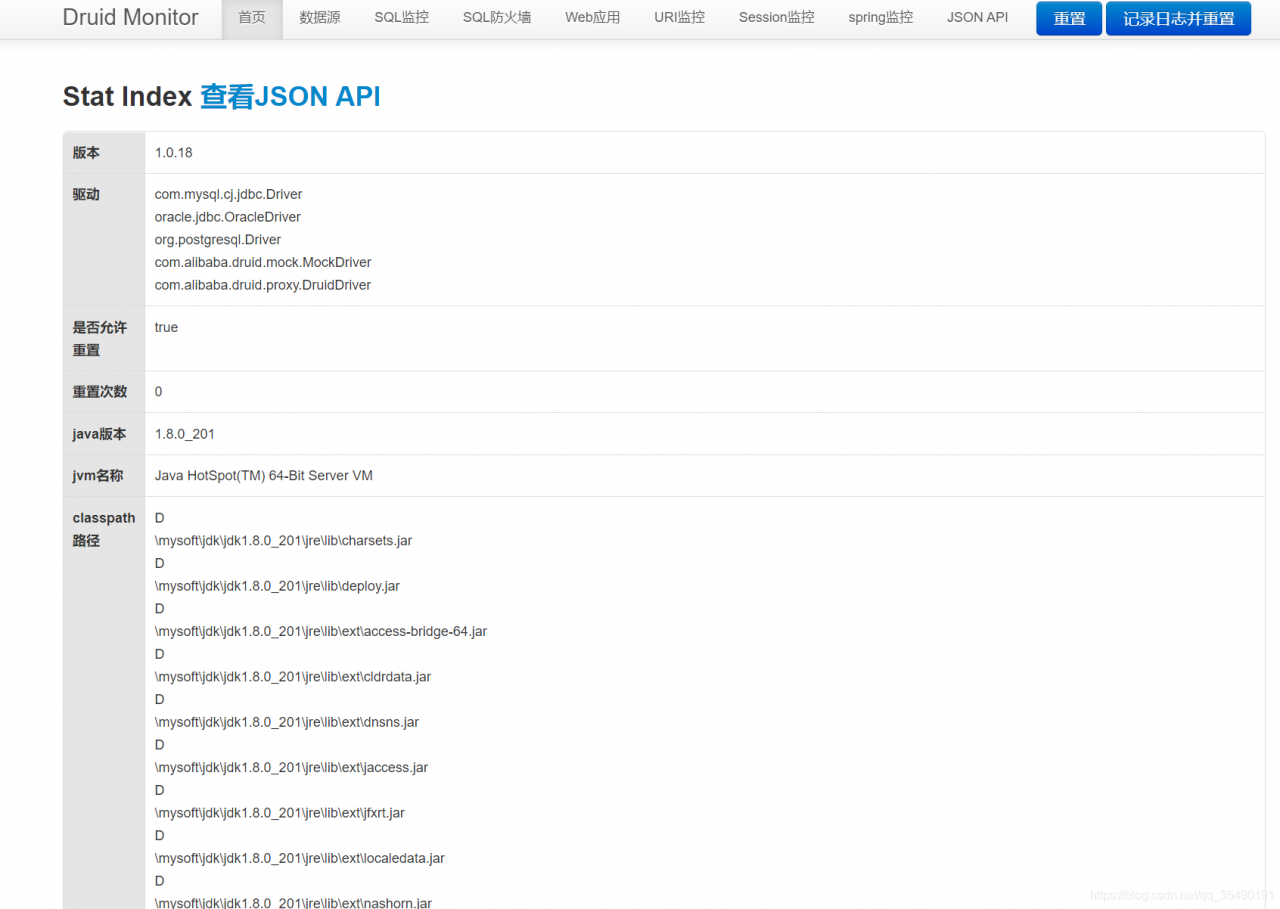Click the deploy.jar classpath line

277,586
